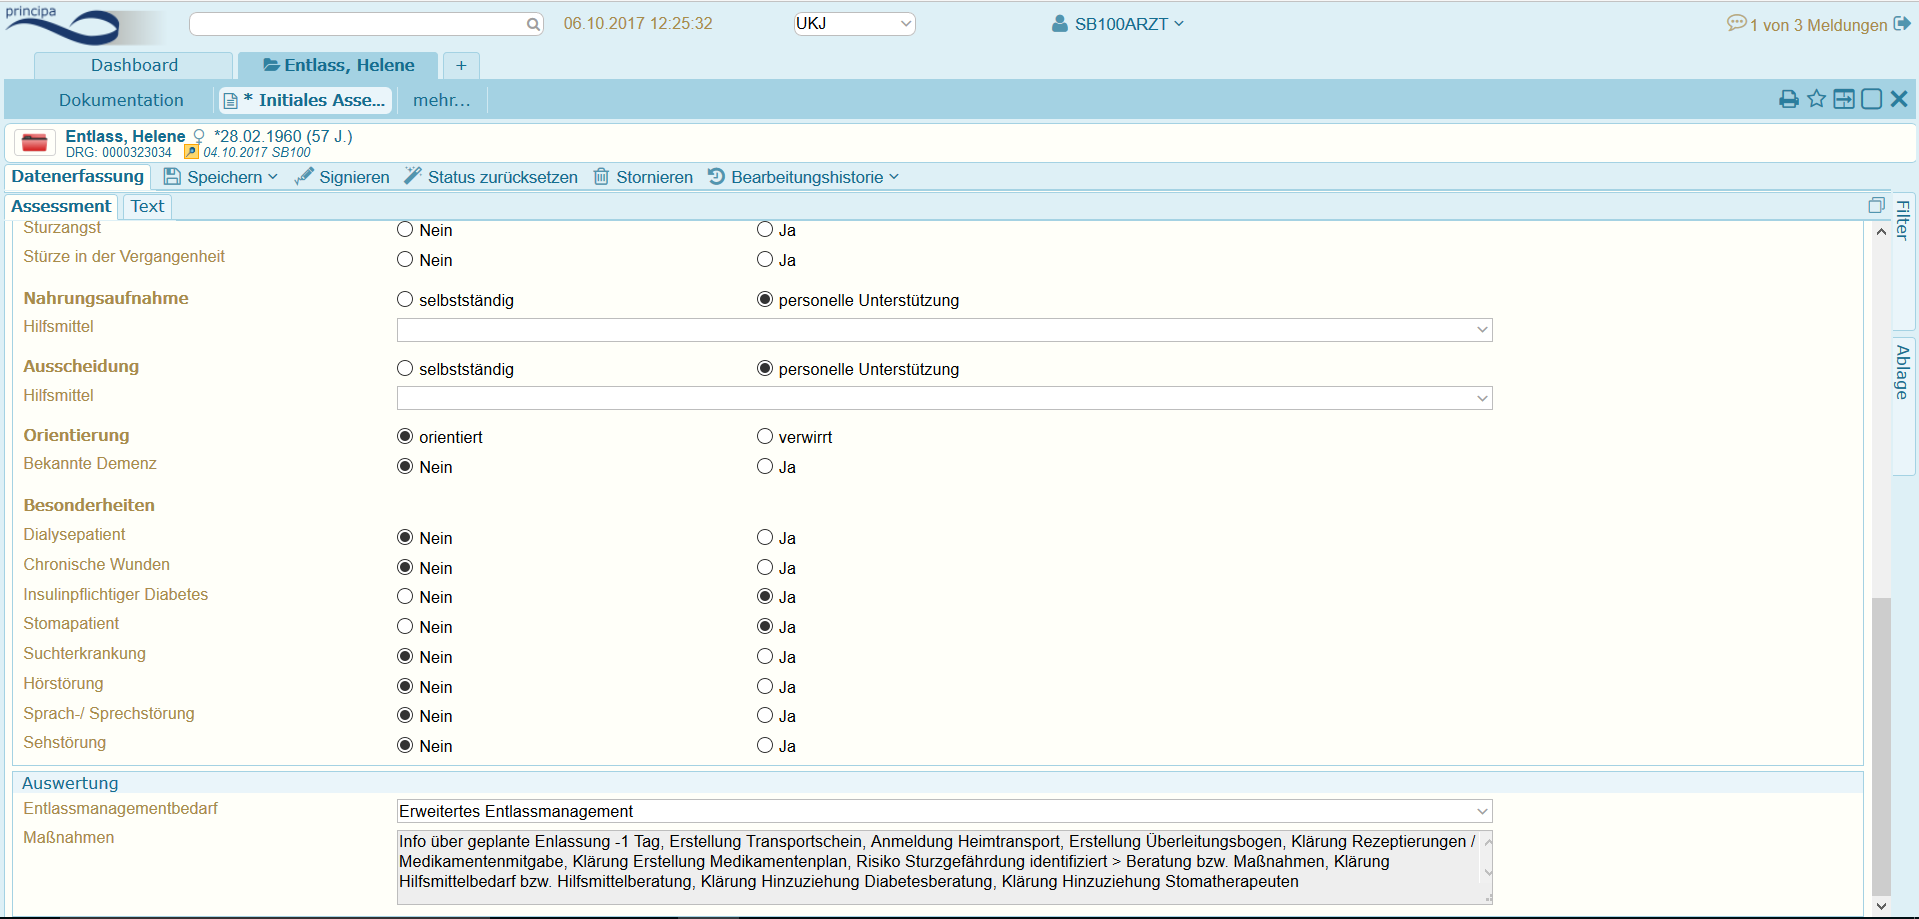Click the top search input field
The image size is (1919, 919).
click(365, 24)
